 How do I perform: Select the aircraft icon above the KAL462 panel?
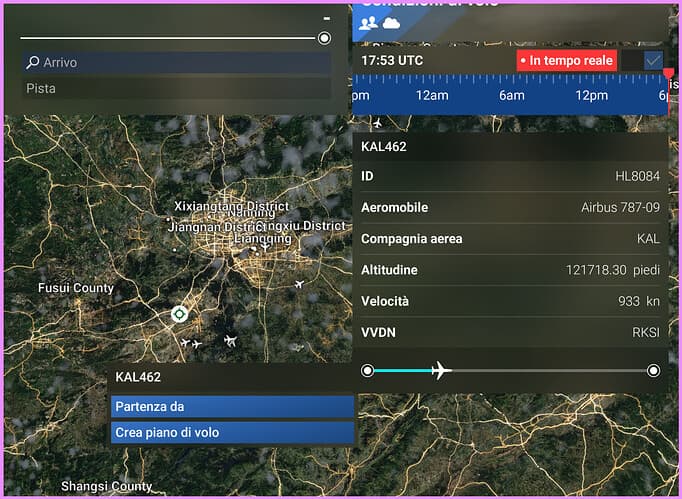coord(377,124)
